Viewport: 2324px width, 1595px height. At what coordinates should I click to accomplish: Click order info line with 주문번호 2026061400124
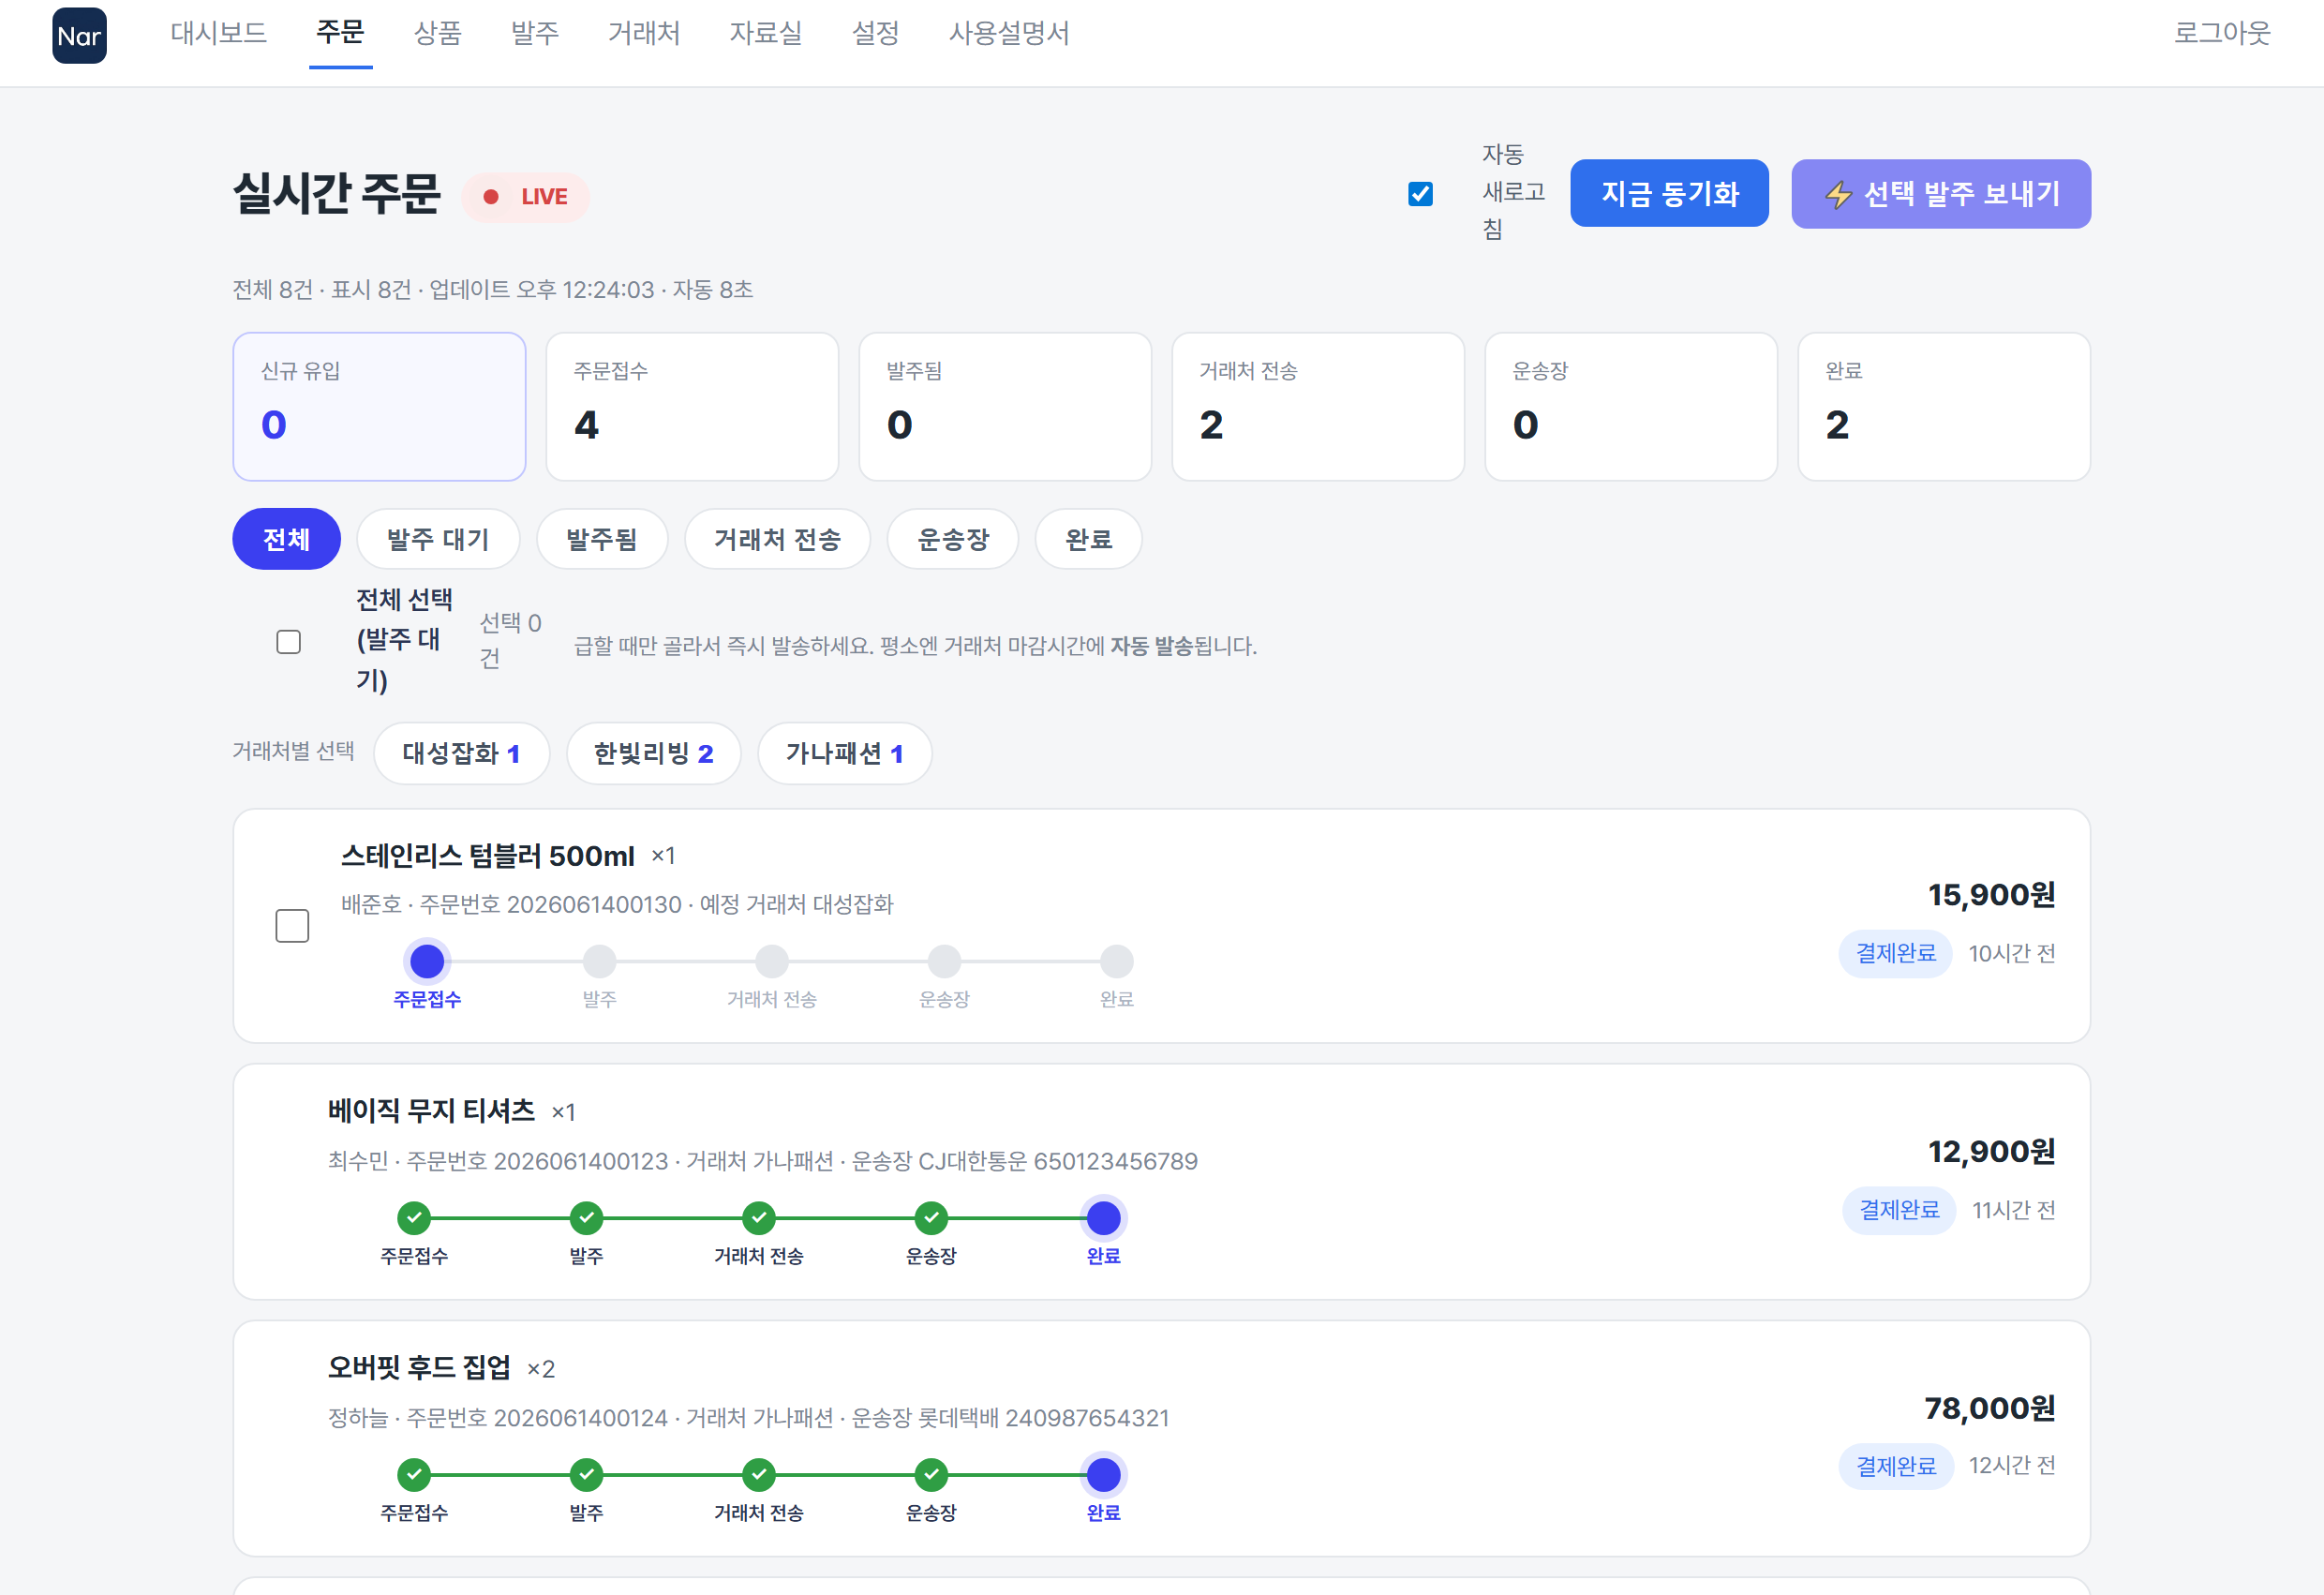pyautogui.click(x=748, y=1418)
